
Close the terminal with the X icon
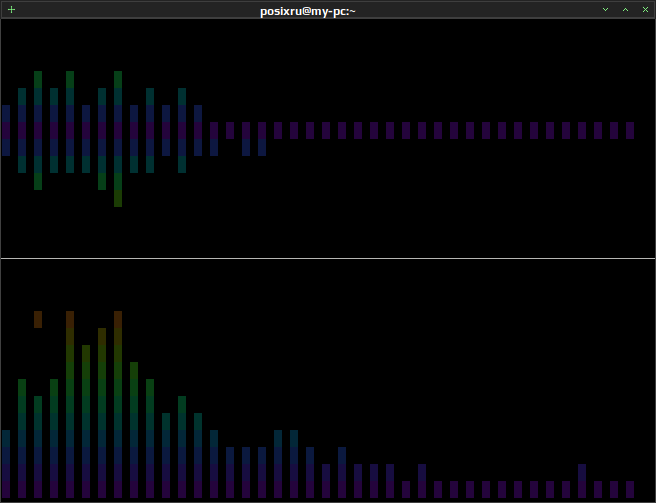pyautogui.click(x=645, y=10)
